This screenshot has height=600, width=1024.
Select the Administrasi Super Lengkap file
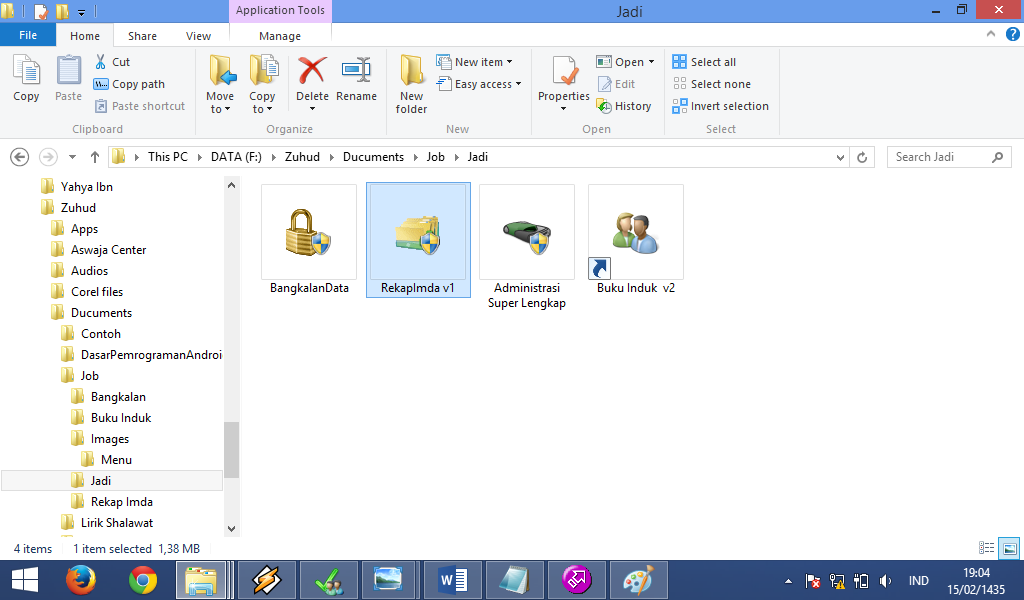[527, 247]
